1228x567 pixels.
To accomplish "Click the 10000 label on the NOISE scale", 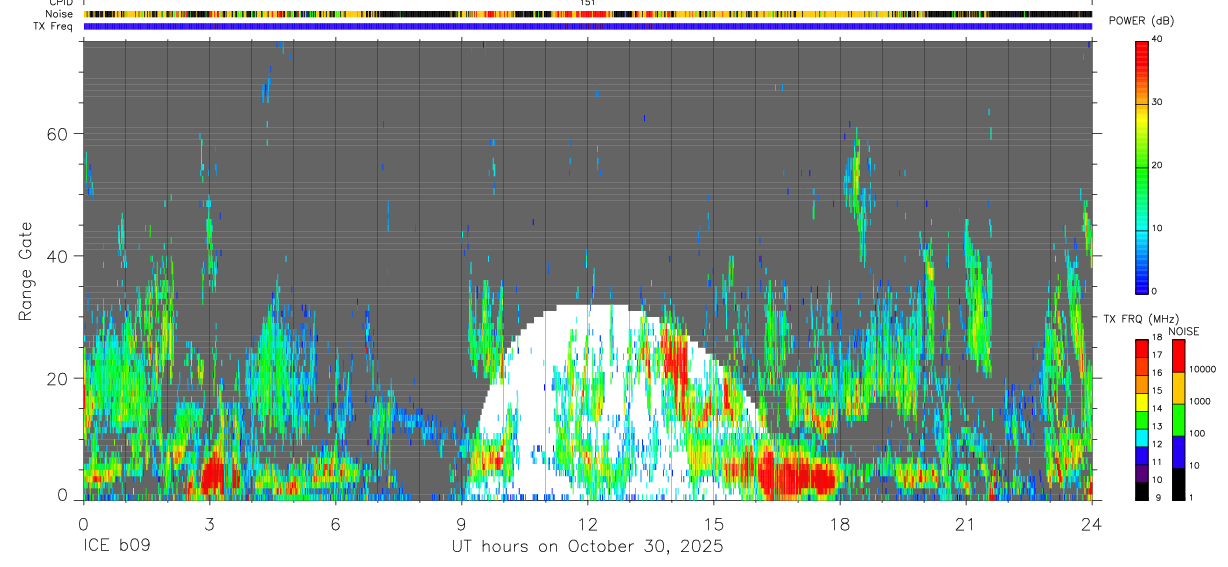I will tap(1203, 369).
